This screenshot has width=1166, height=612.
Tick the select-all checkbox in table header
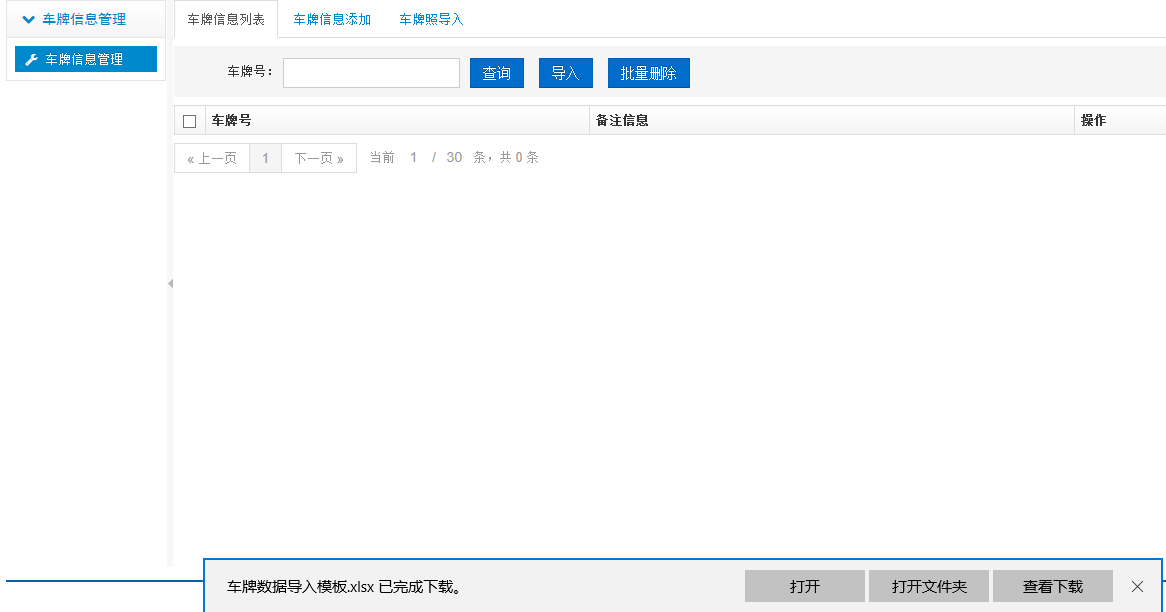pos(190,121)
